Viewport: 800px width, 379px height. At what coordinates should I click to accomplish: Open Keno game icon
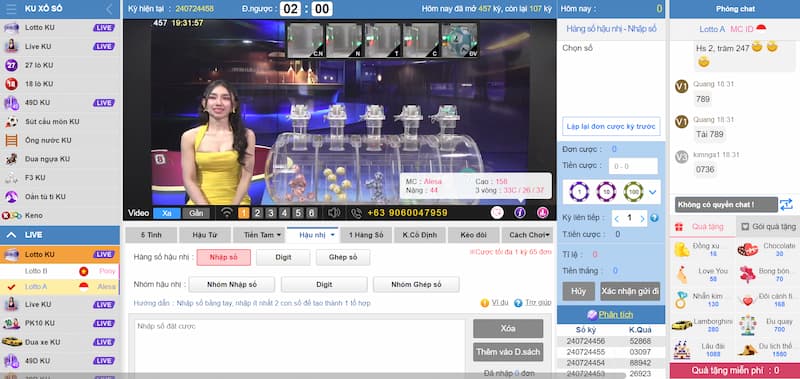(x=11, y=216)
